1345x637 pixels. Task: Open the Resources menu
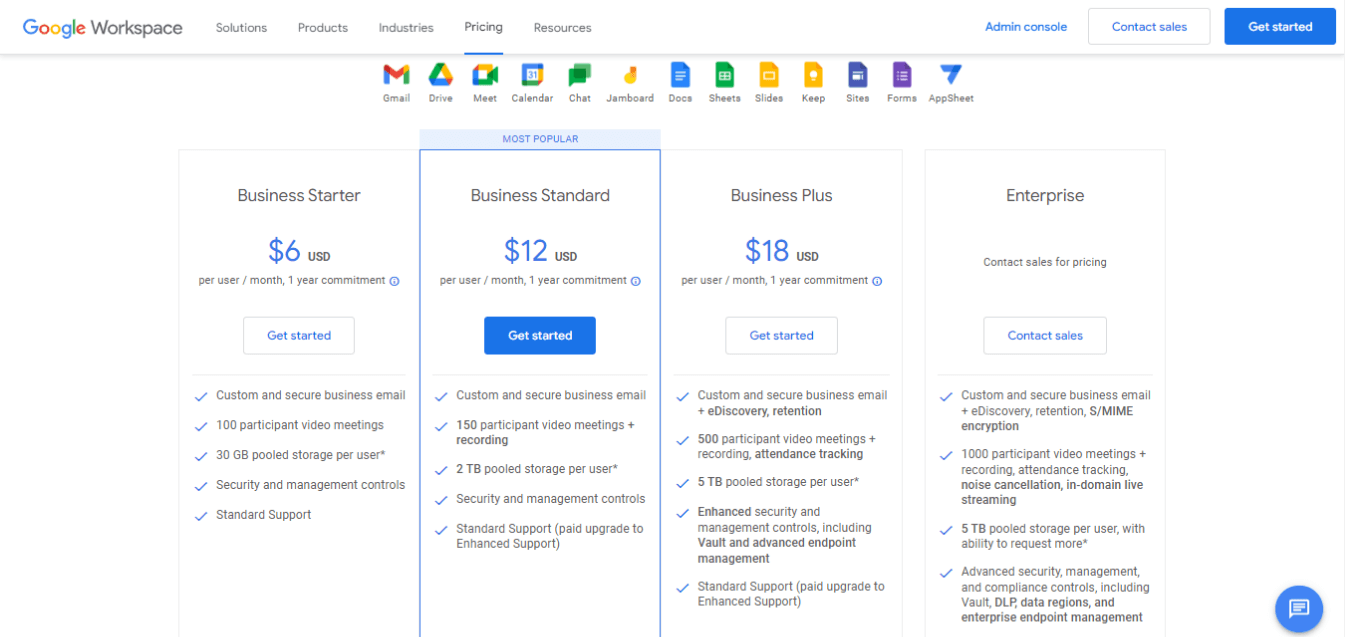tap(562, 28)
